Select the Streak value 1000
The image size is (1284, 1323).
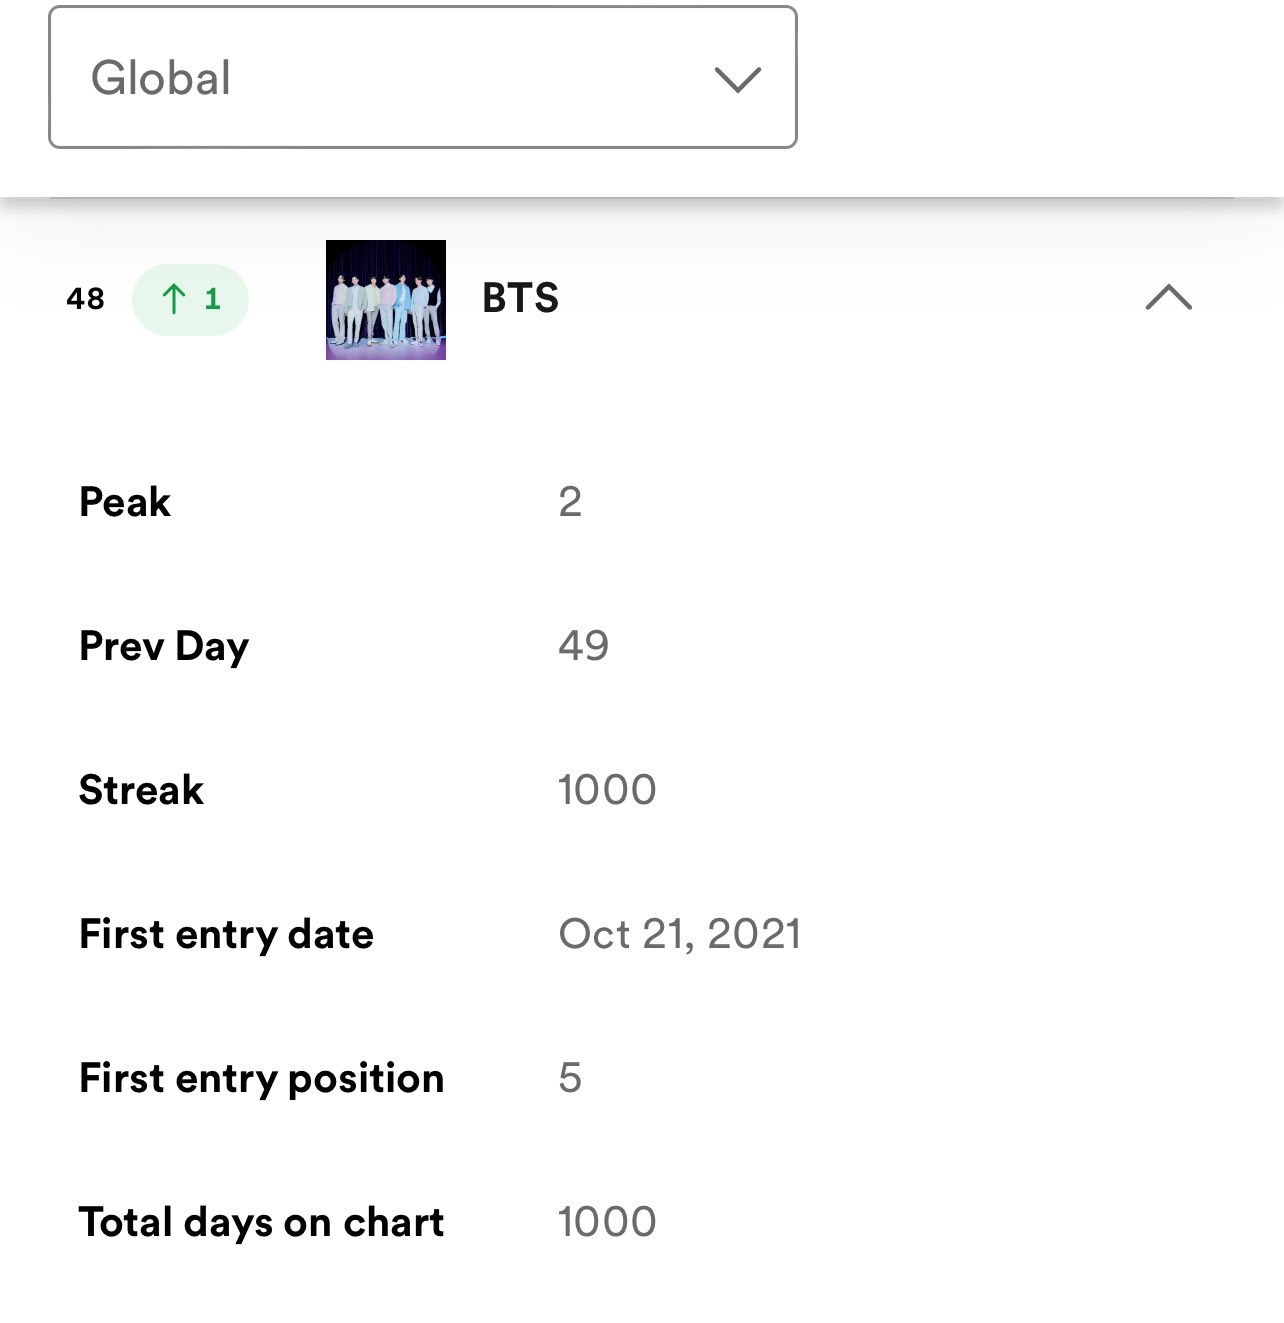(x=607, y=790)
